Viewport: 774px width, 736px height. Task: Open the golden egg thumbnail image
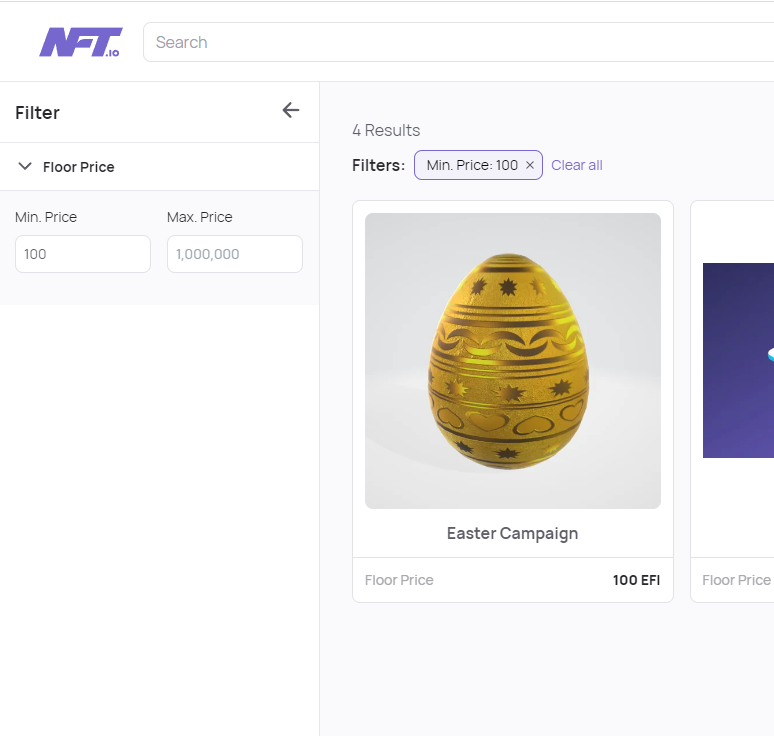pos(513,361)
